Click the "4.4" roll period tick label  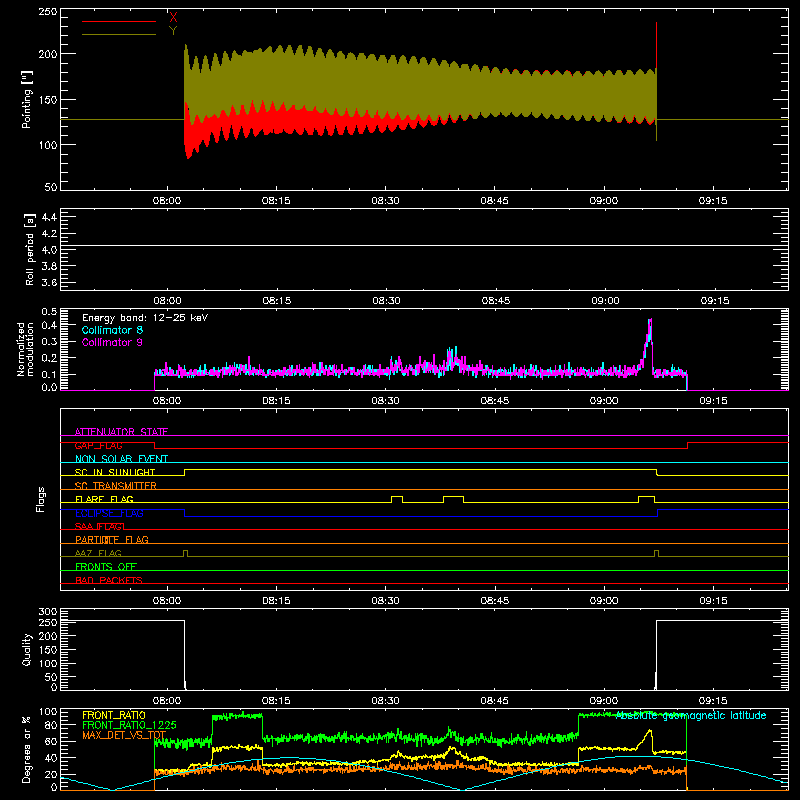[49, 217]
